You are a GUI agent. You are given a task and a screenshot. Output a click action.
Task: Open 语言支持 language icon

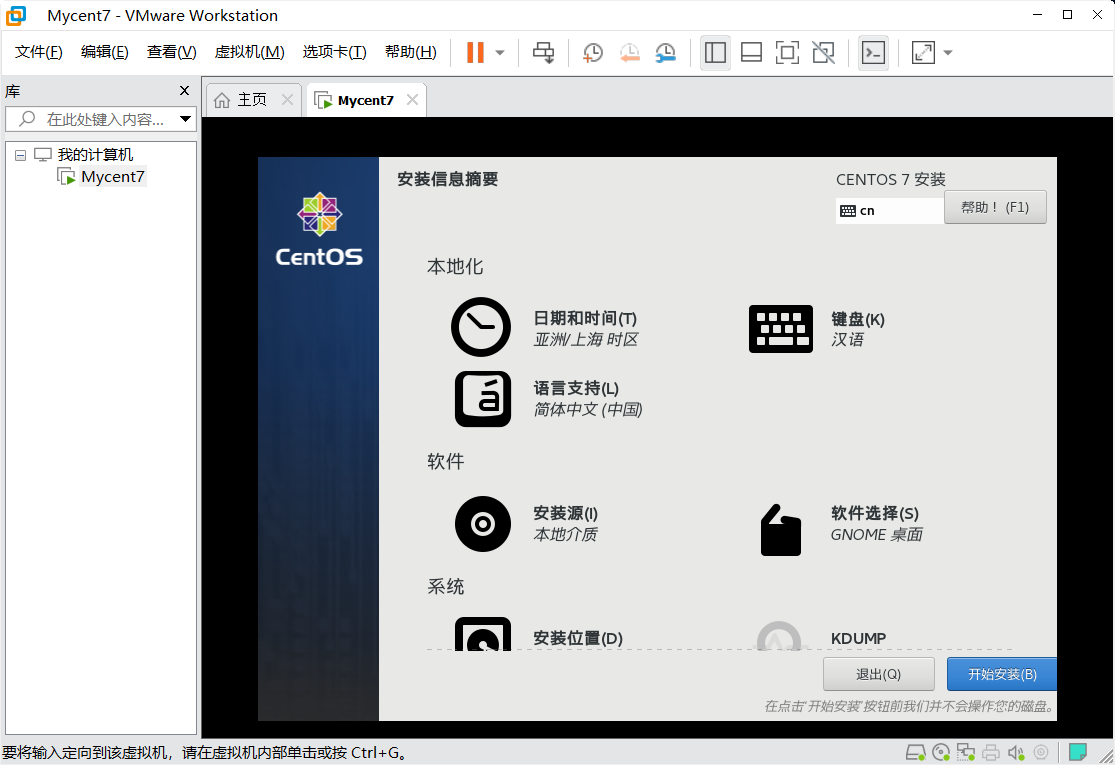pos(483,399)
